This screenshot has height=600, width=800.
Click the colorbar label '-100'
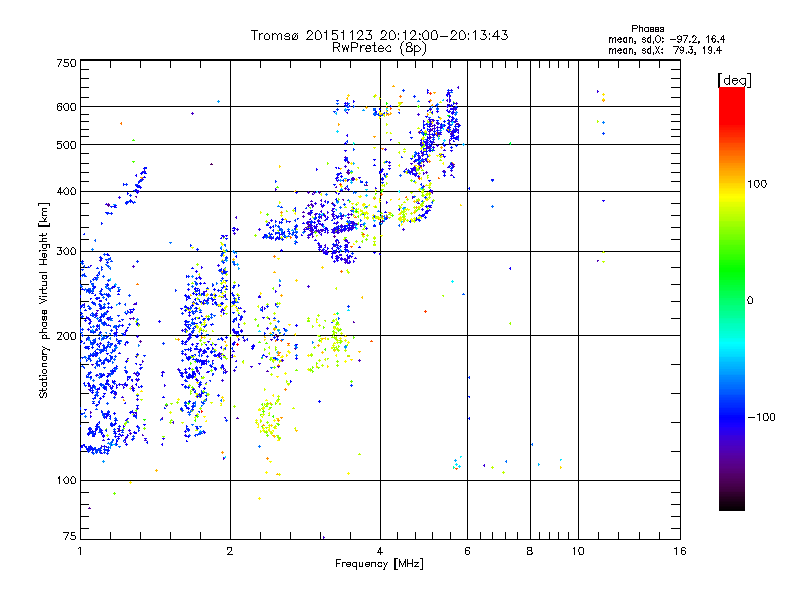[761, 417]
